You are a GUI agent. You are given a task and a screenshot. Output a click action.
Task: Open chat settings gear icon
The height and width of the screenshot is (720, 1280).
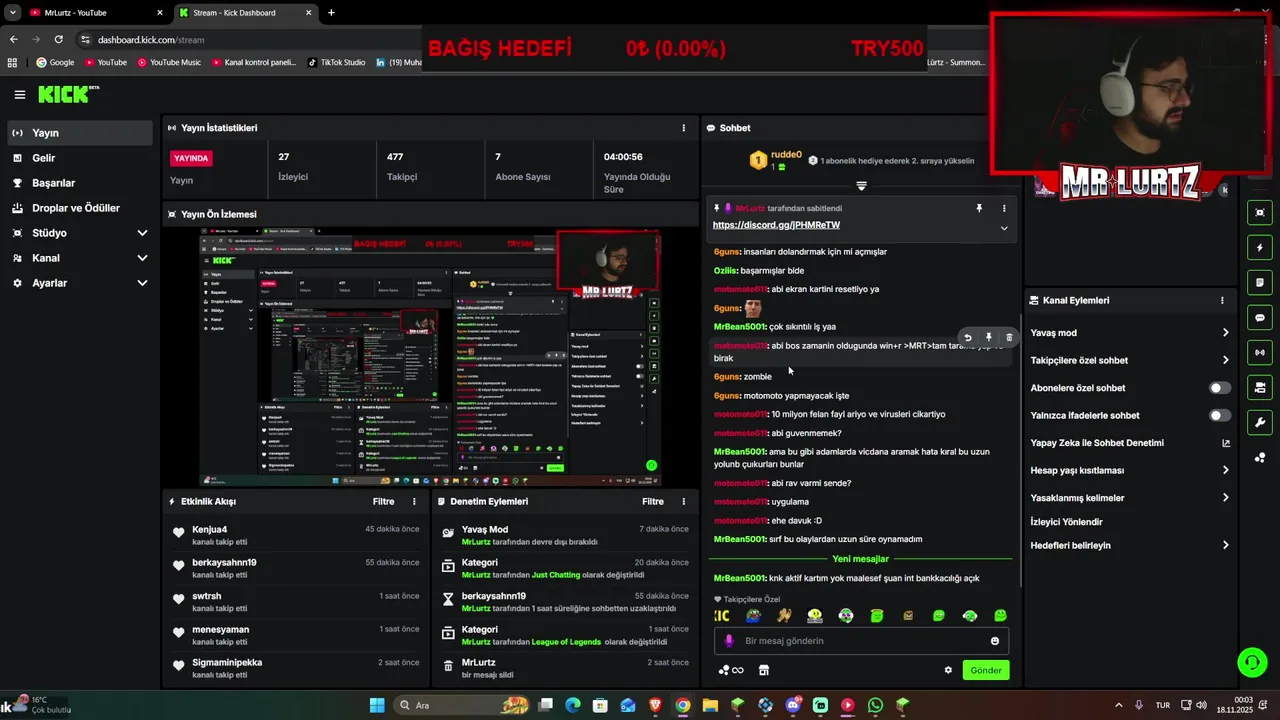948,670
